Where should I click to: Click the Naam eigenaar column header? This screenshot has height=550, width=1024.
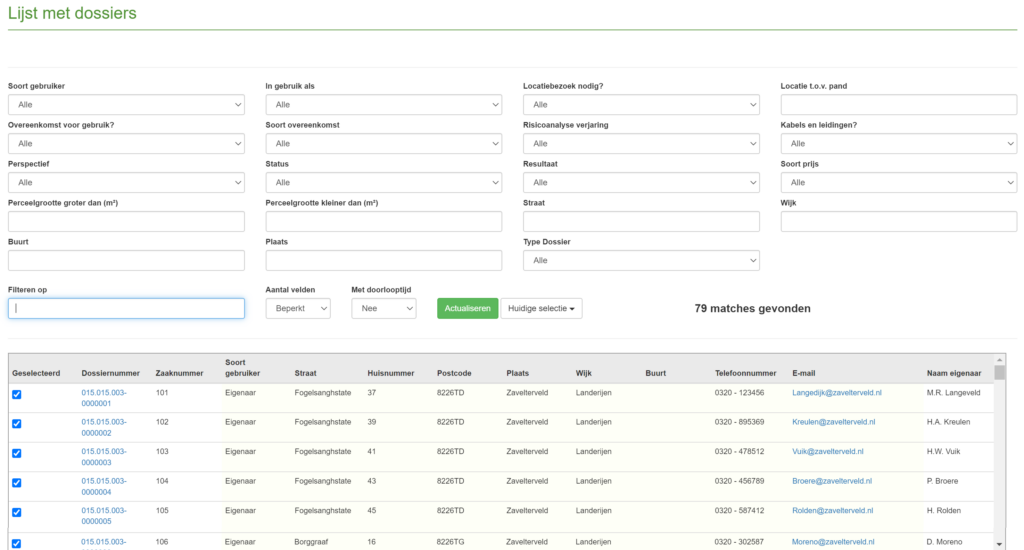point(953,373)
